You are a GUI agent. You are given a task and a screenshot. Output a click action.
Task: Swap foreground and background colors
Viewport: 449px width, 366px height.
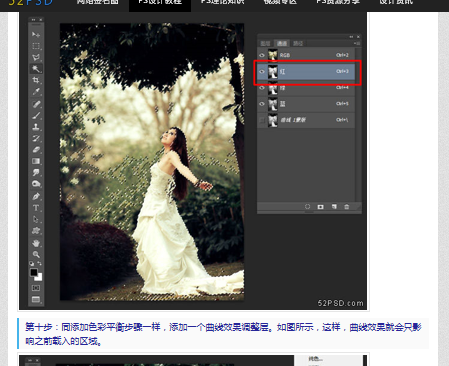[40, 263]
